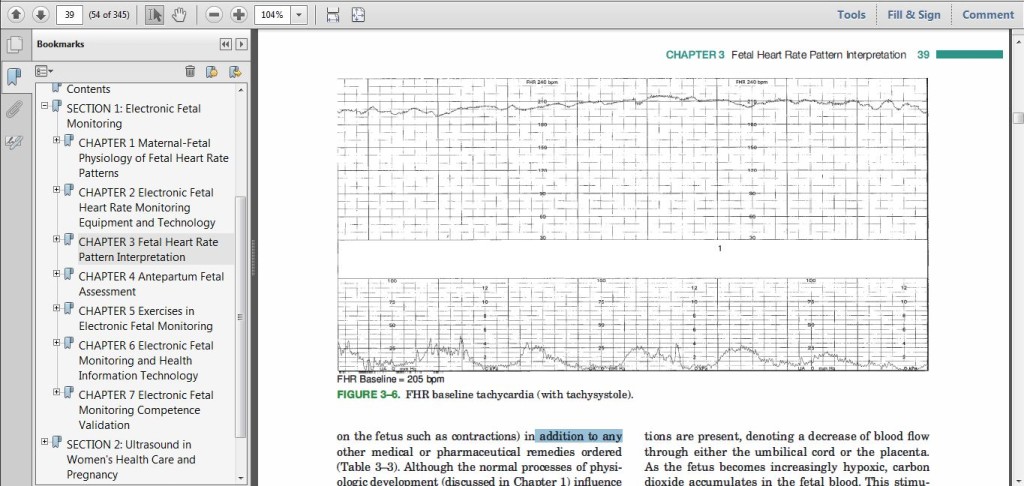Viewport: 1024px width, 486px height.
Task: Expand CHAPTER 1 Maternal-Fetal Physiology bookmark
Action: tap(57, 140)
